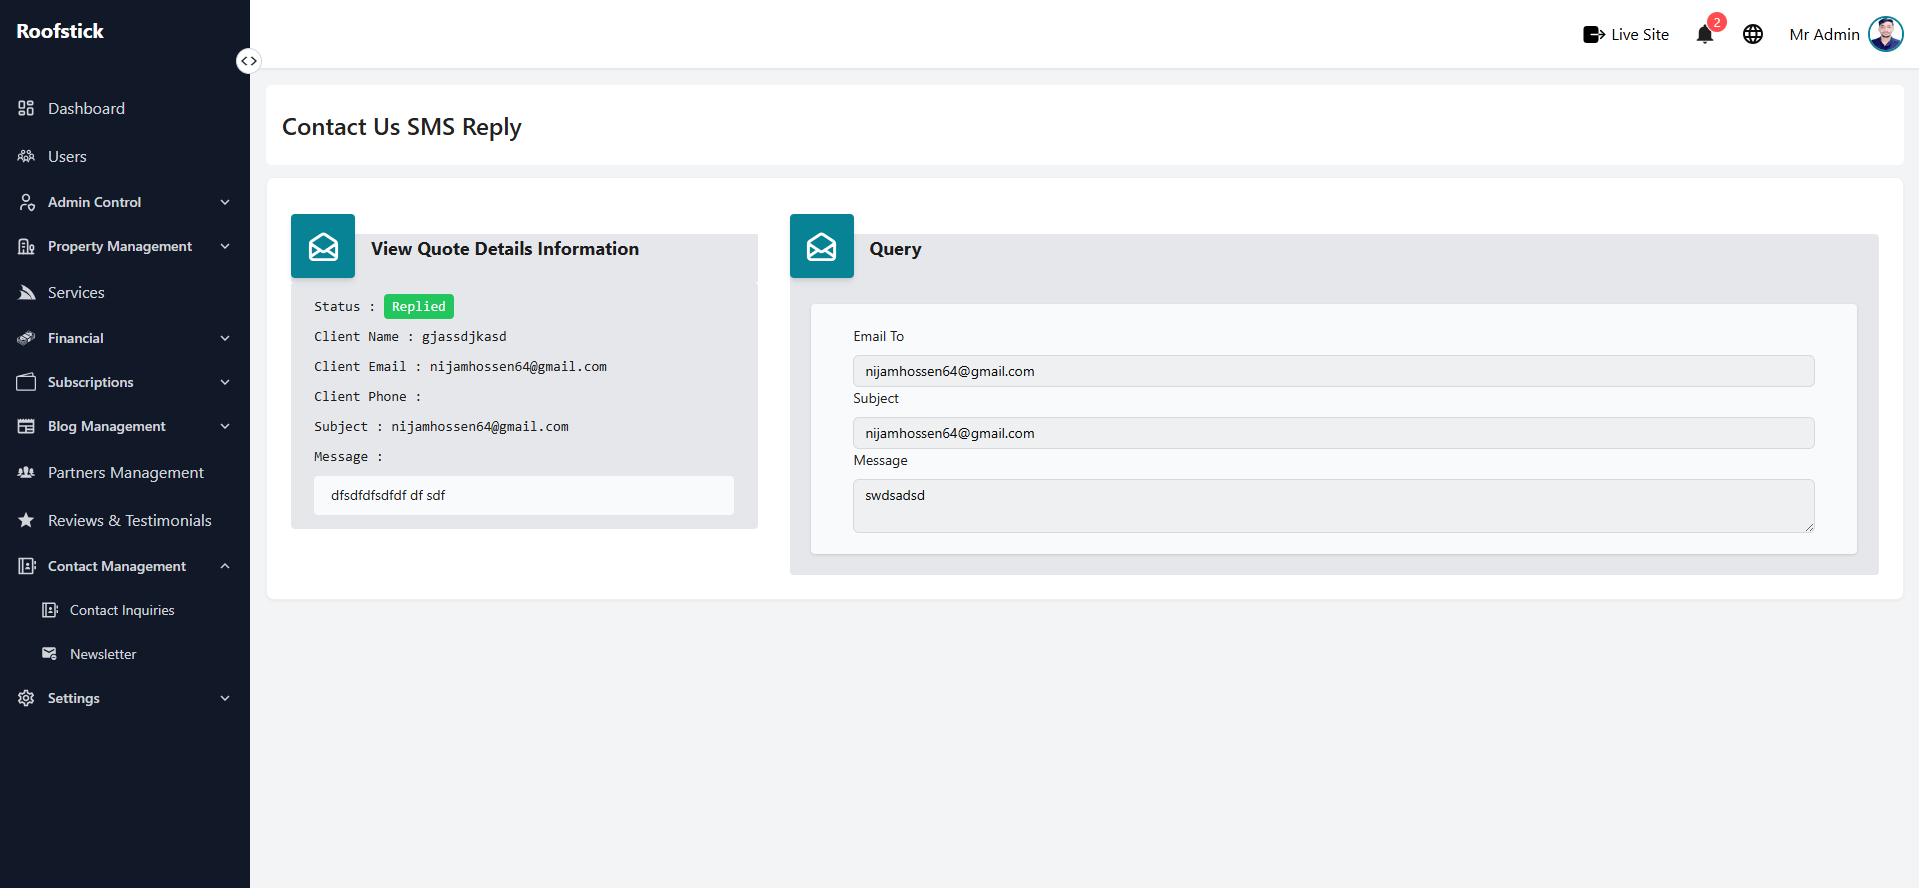Expand the Subscriptions chevron

point(225,382)
